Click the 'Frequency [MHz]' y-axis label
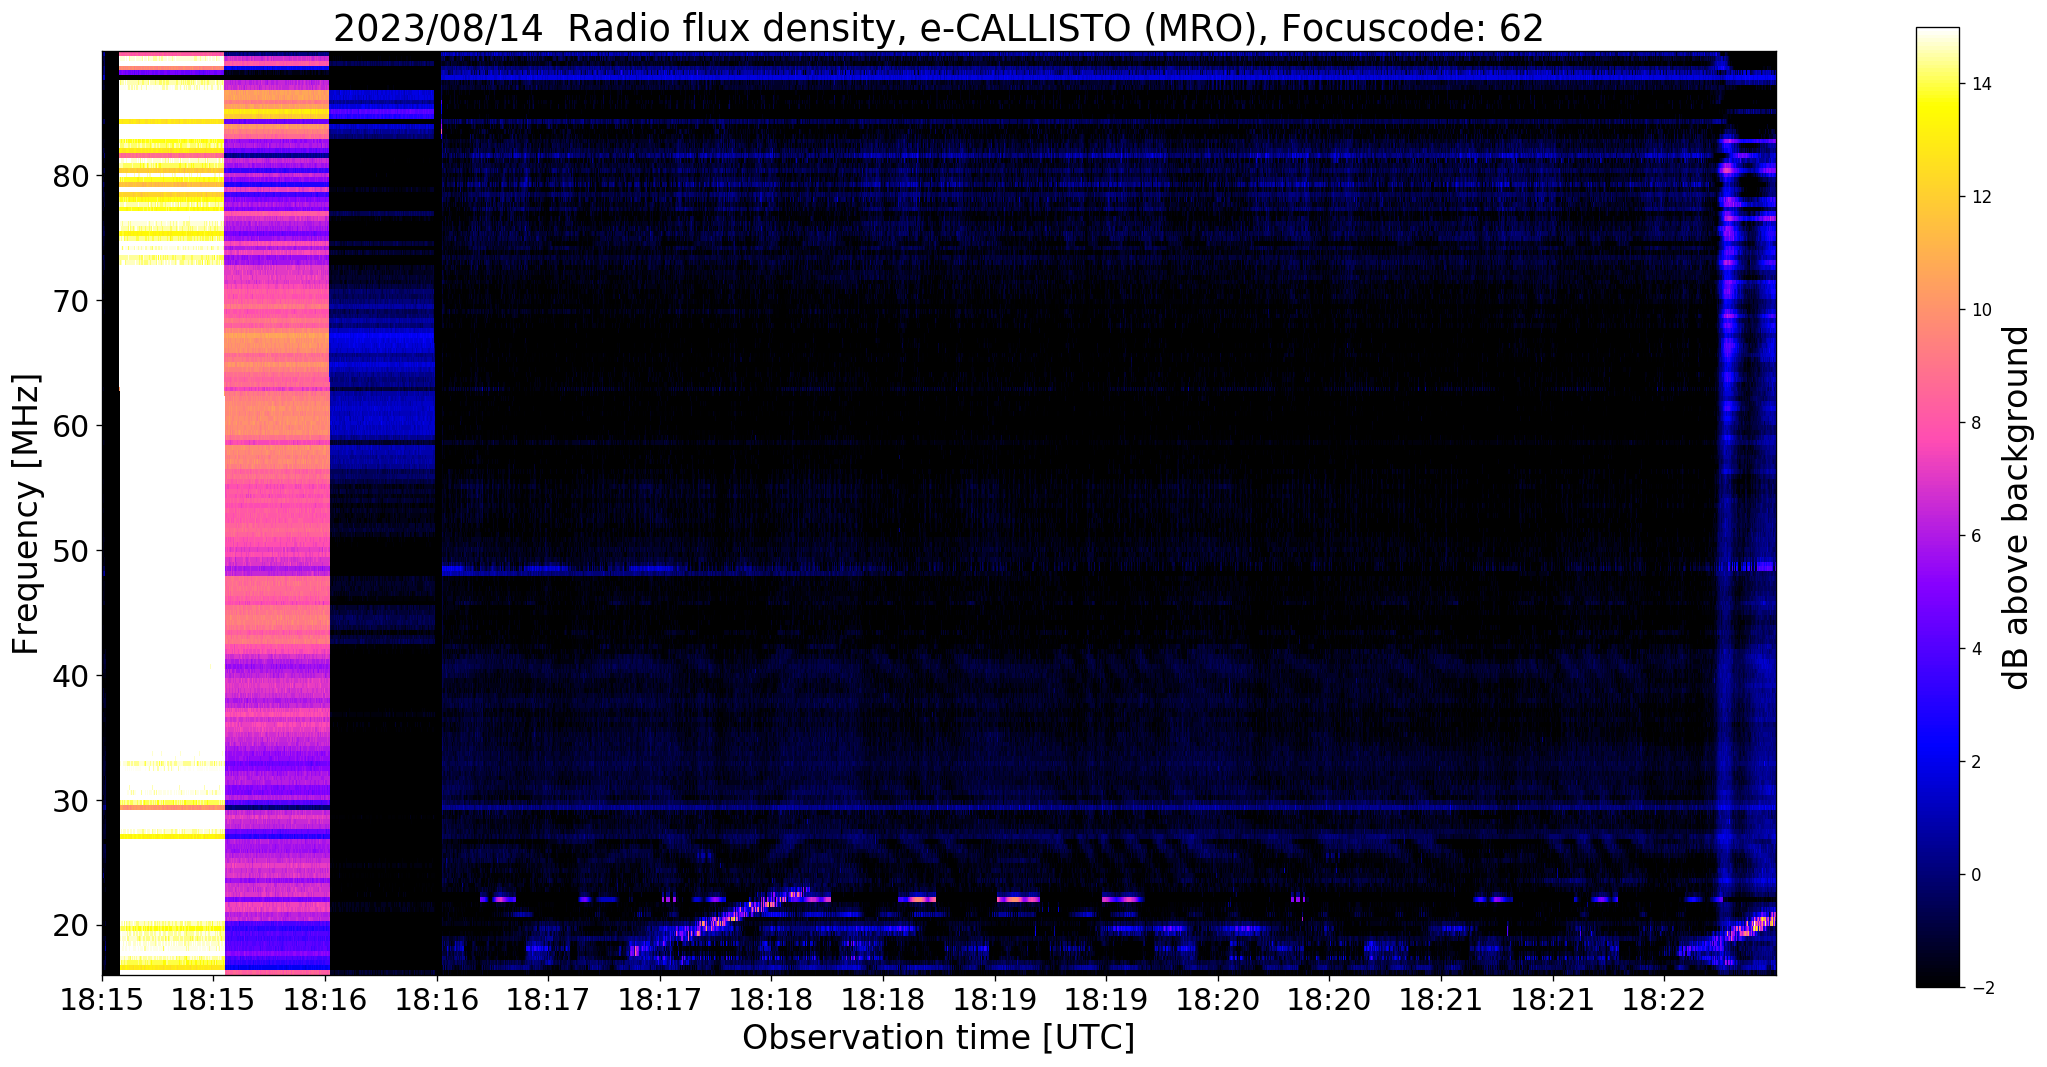Viewport: 2047px width, 1067px height. click(x=26, y=514)
